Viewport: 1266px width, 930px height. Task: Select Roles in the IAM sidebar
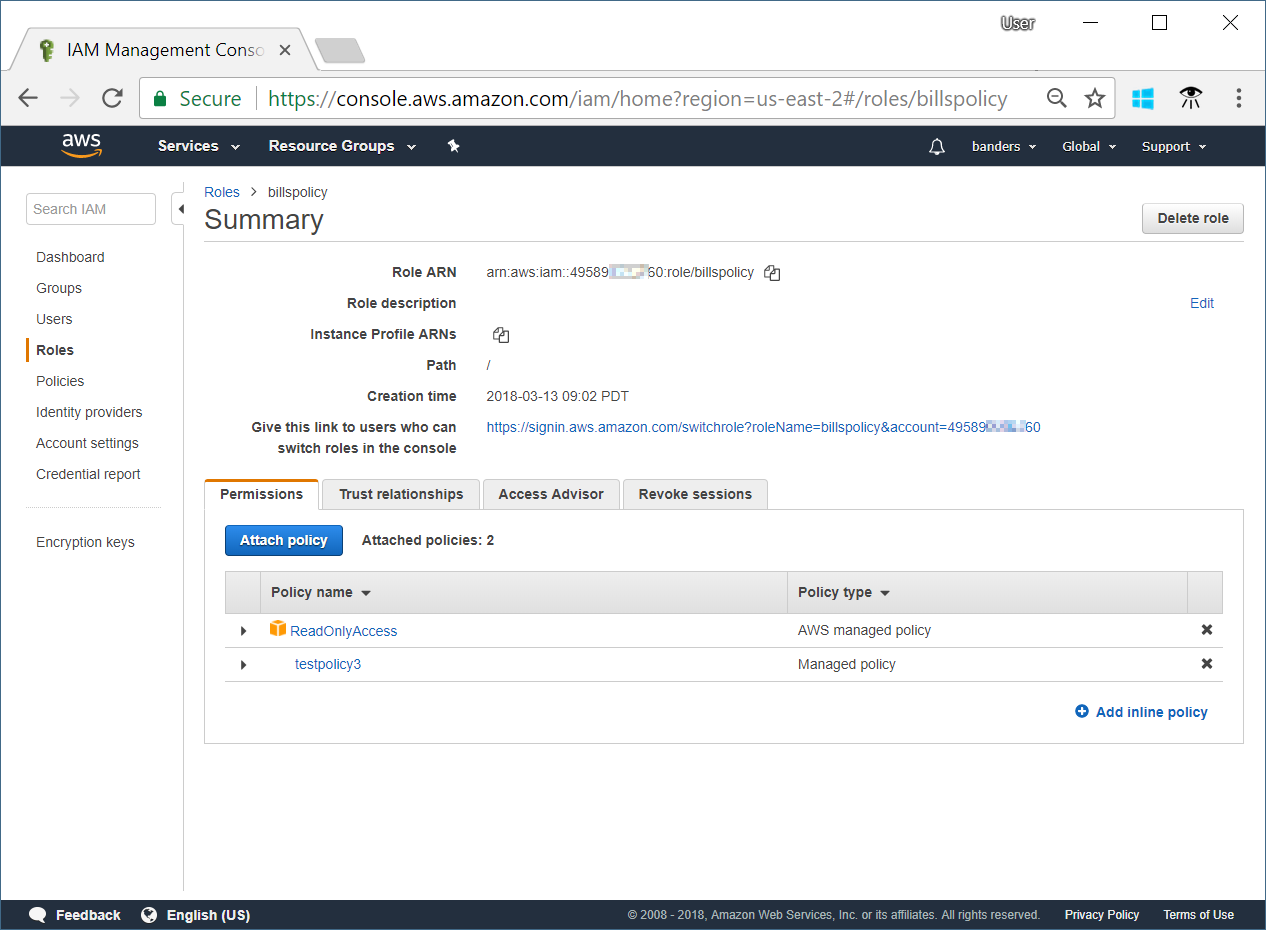point(55,350)
